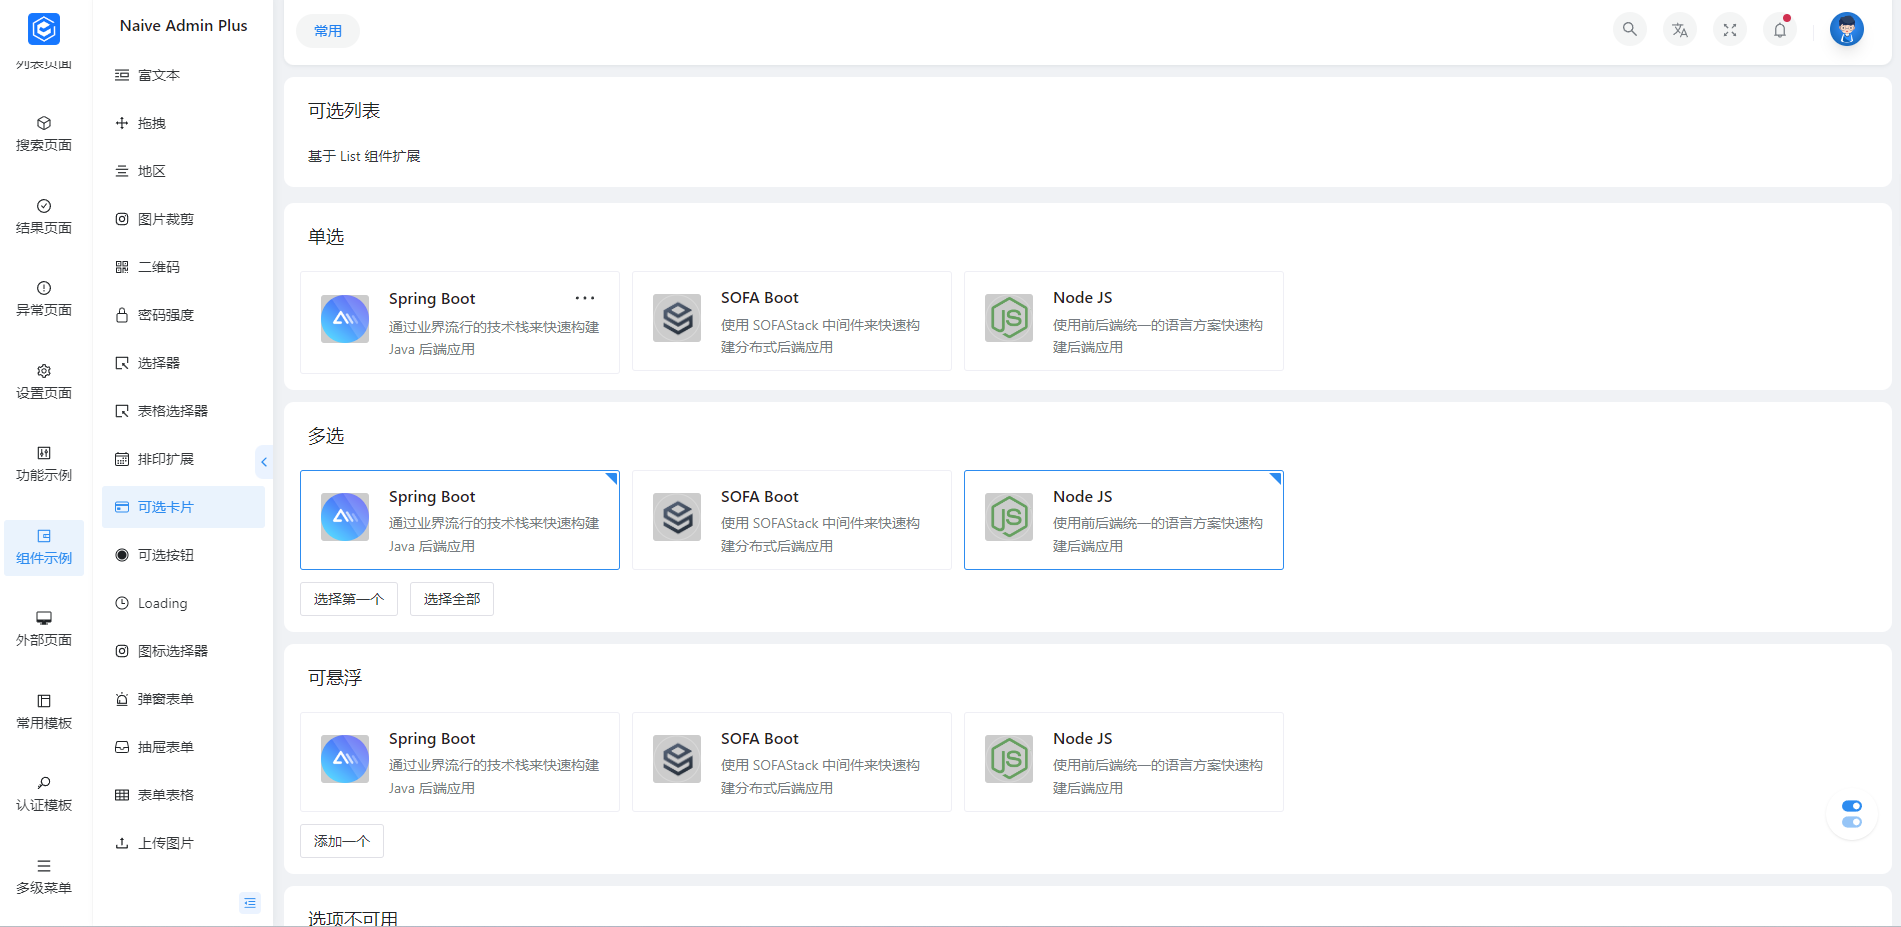The height and width of the screenshot is (927, 1901).
Task: Open 组件示例 in the main sidebar
Action: tap(44, 548)
